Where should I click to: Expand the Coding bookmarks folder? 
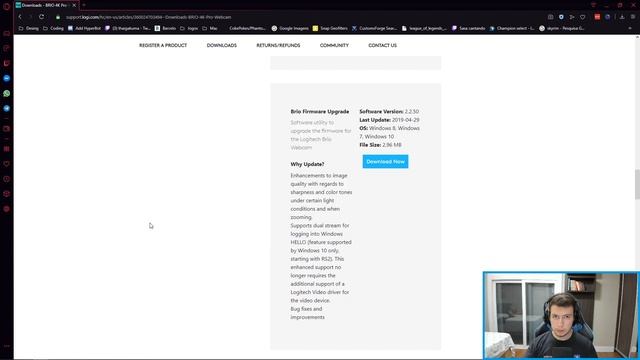53,28
